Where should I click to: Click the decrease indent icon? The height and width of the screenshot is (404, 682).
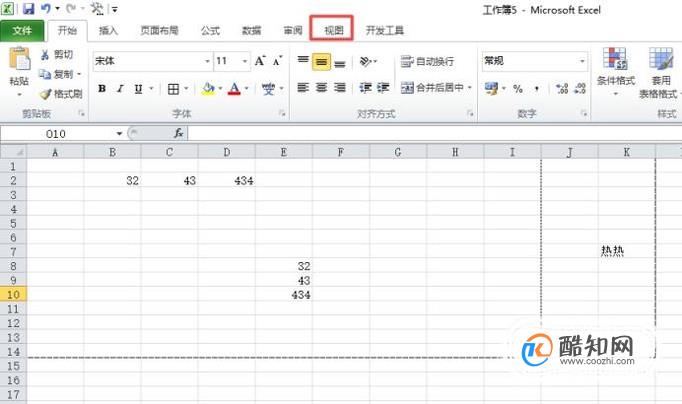click(365, 87)
